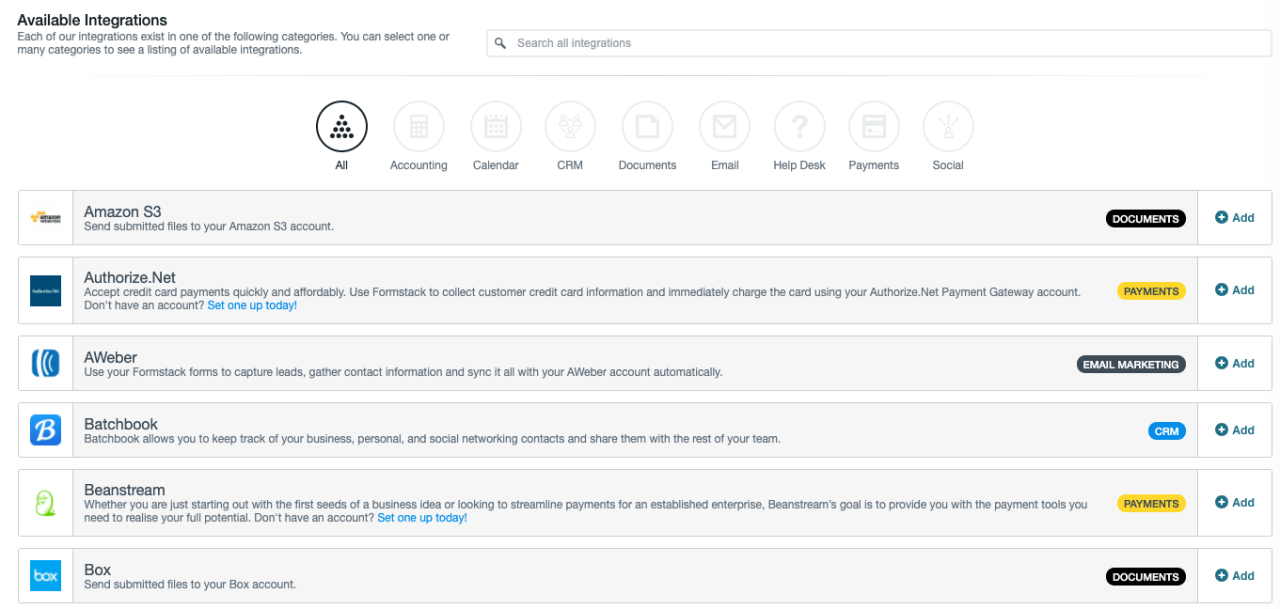Add the AWeber integration

(1235, 364)
